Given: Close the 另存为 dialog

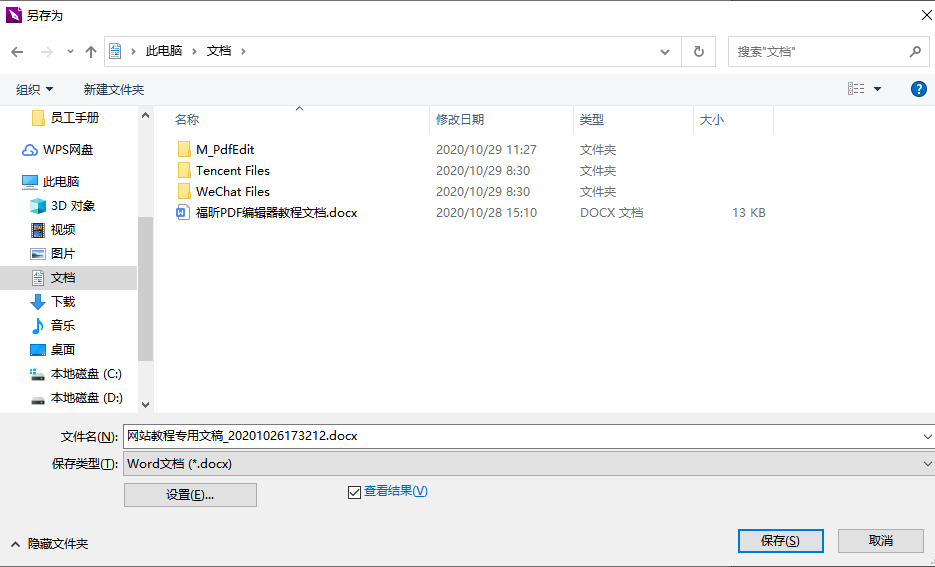Looking at the screenshot, I should tap(926, 15).
